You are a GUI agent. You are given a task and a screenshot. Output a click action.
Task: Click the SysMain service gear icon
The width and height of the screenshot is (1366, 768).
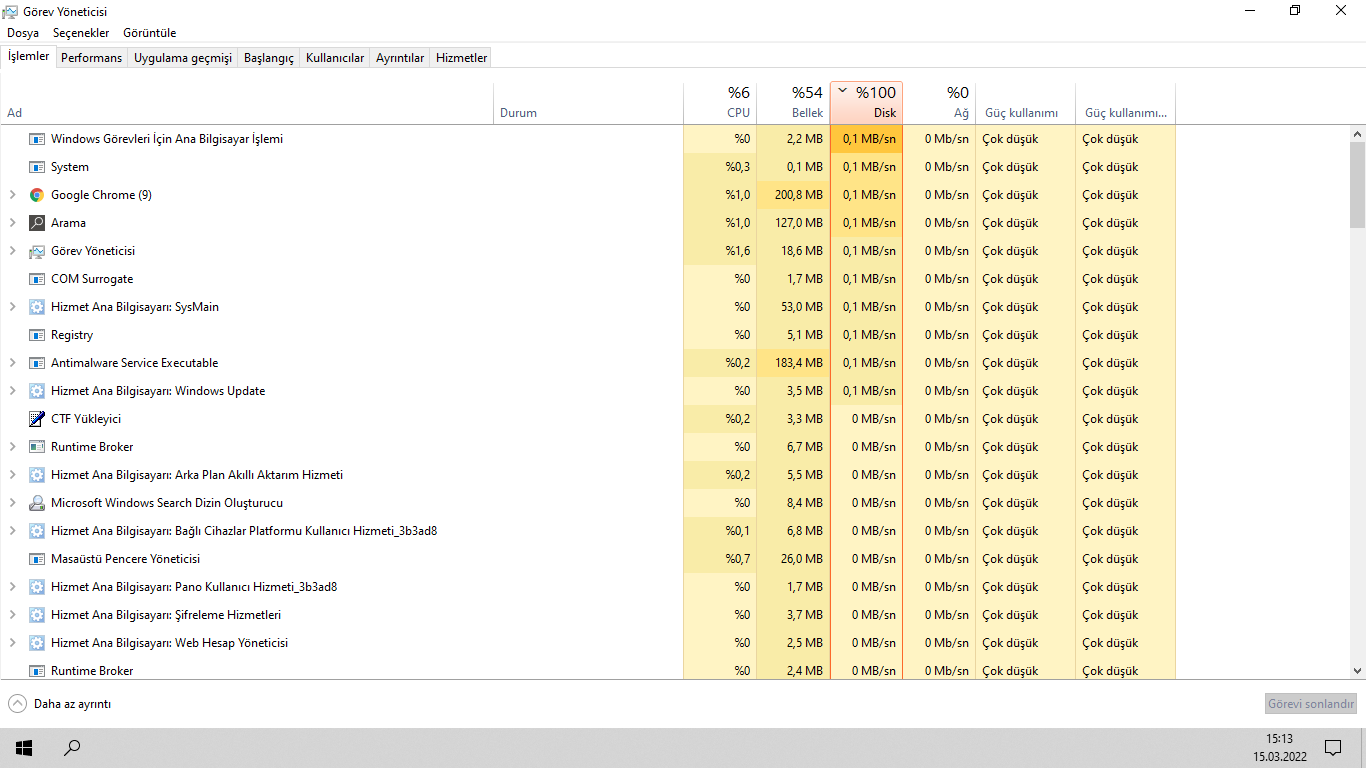(37, 307)
